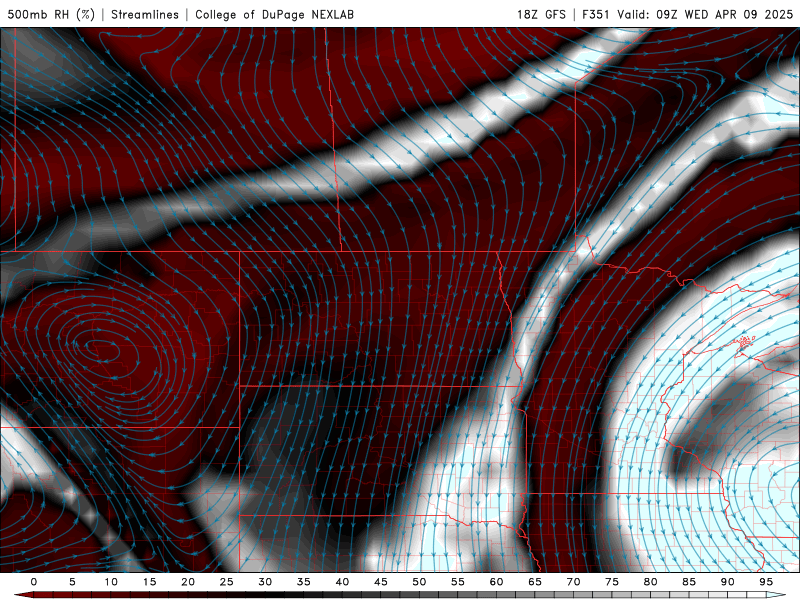Click the '90' colorbar scale label
800x600 pixels.
click(727, 582)
